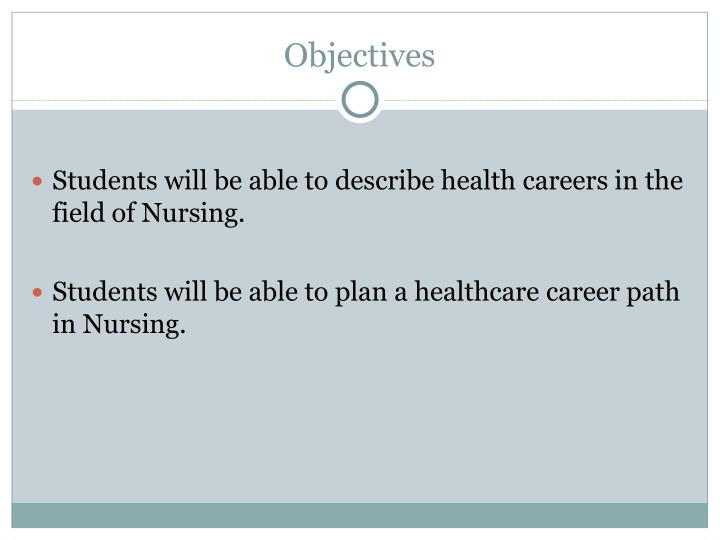720x540 pixels.
Task: Click "health careers" in the first objective
Action: click(x=524, y=180)
